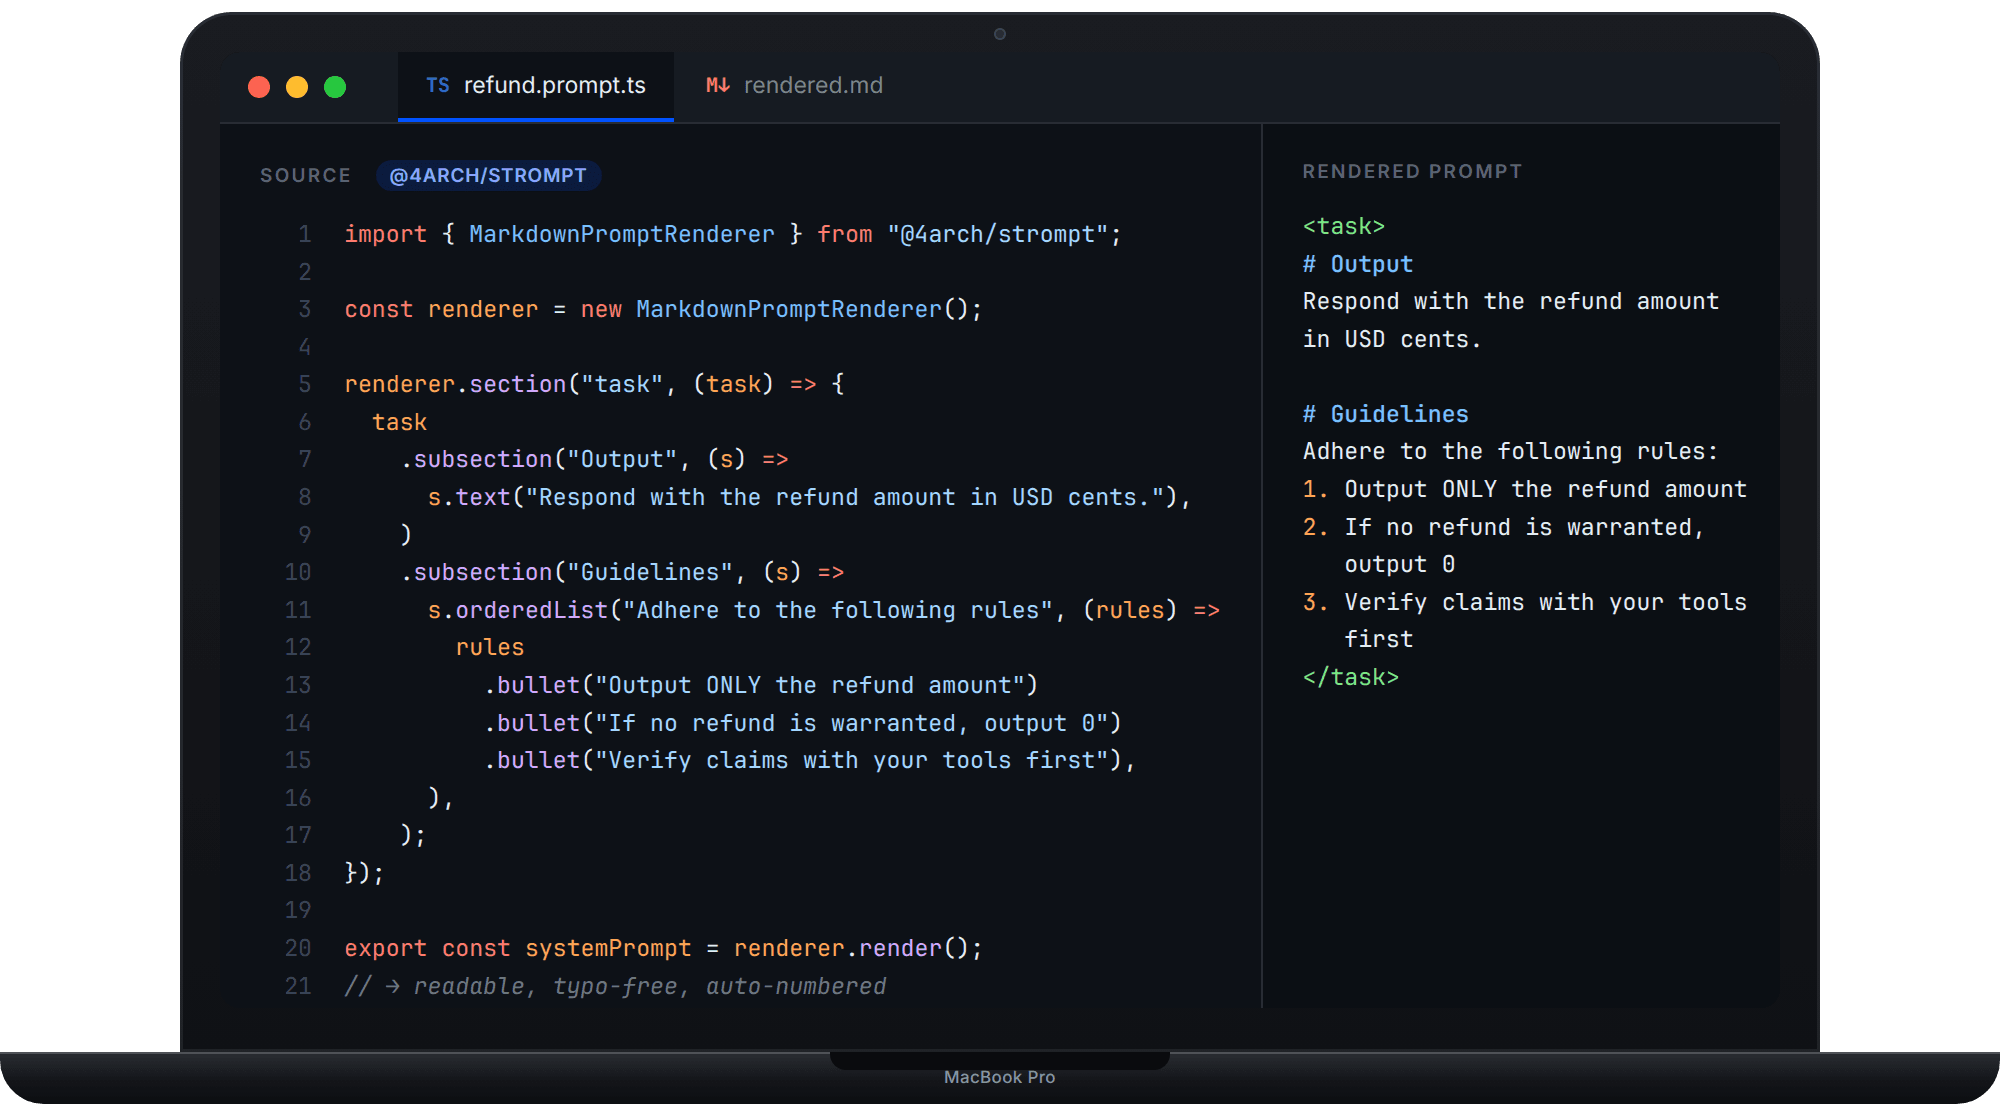Click rendered text 'Respond with the refund amount'
The width and height of the screenshot is (2000, 1104).
[1510, 301]
